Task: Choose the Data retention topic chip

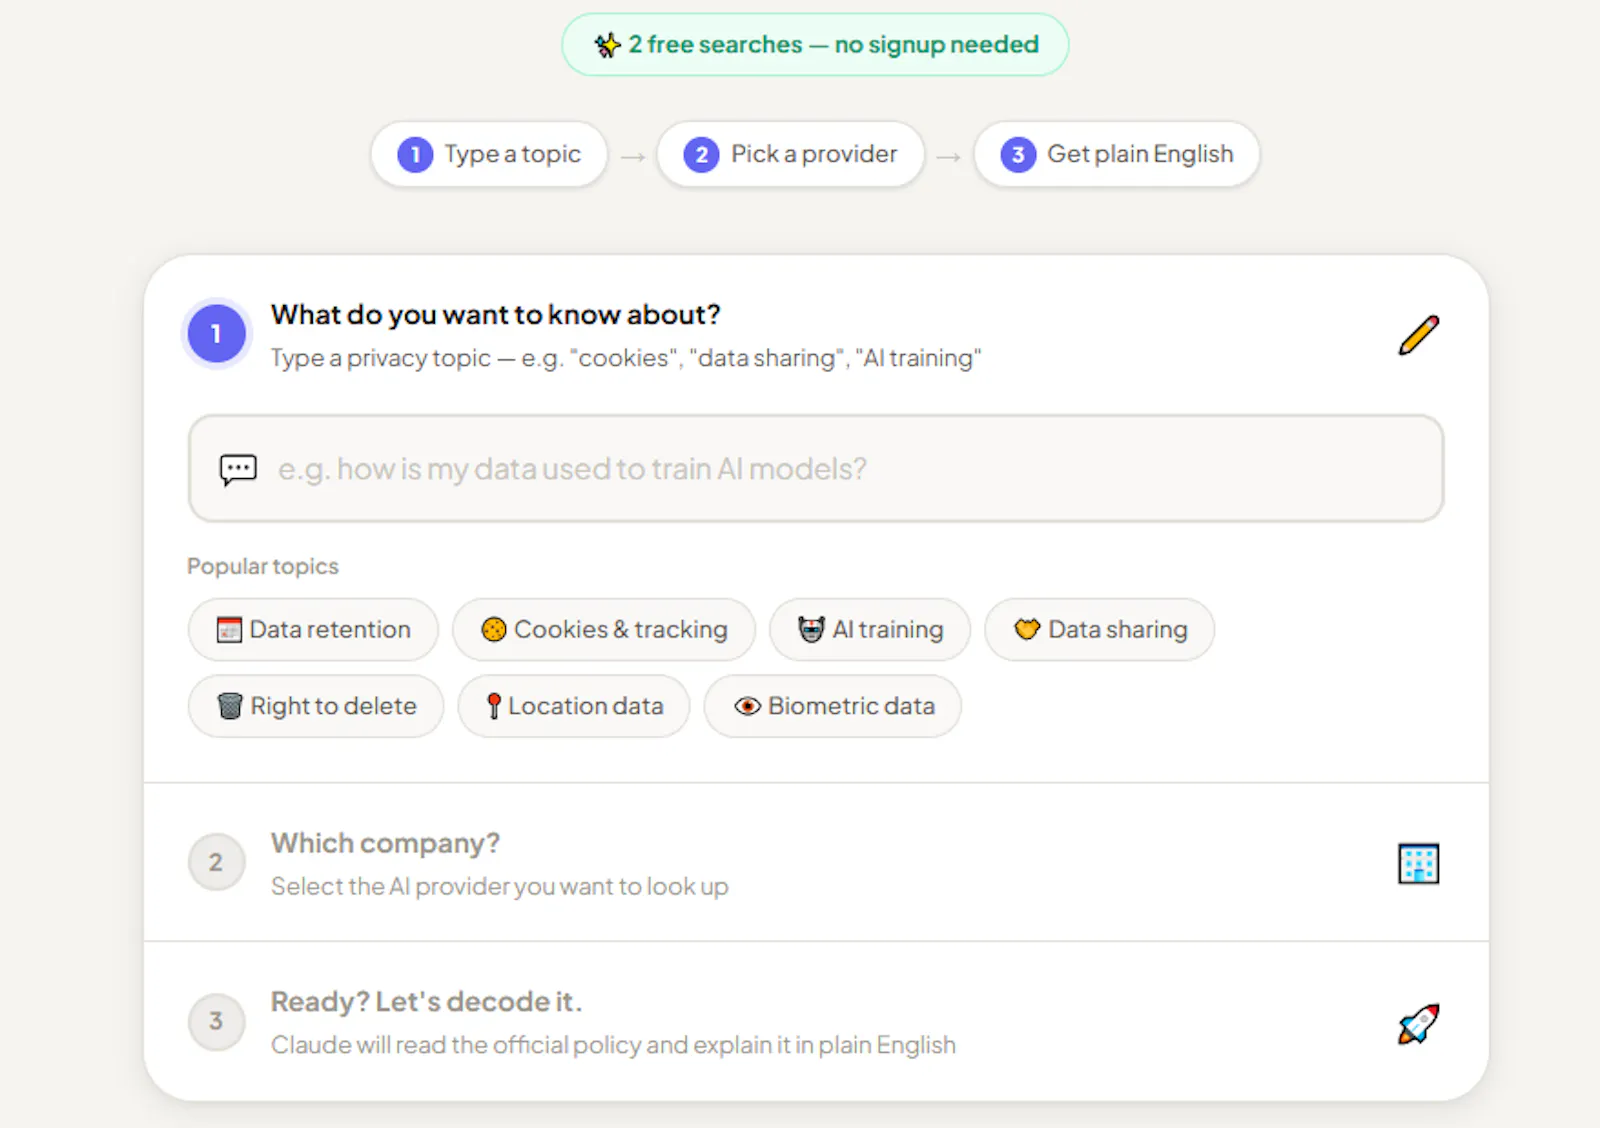Action: click(x=313, y=629)
